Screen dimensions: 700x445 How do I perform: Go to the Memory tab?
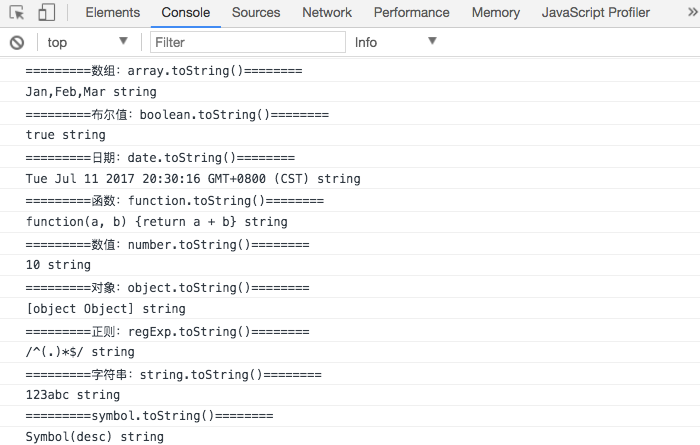496,12
